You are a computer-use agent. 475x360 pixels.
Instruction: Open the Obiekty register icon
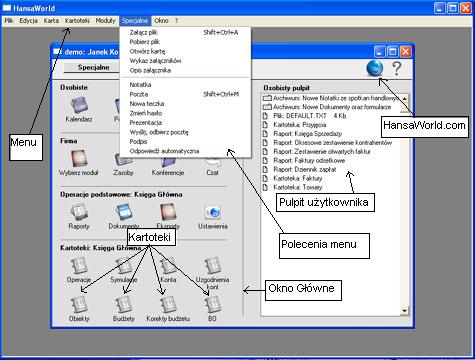click(79, 304)
